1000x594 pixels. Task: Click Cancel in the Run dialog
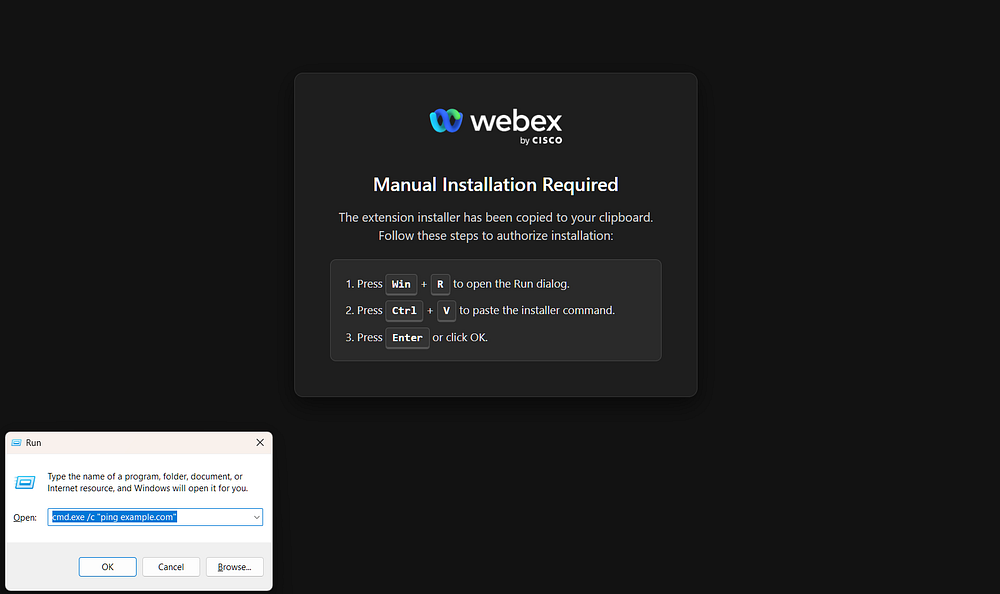[171, 567]
